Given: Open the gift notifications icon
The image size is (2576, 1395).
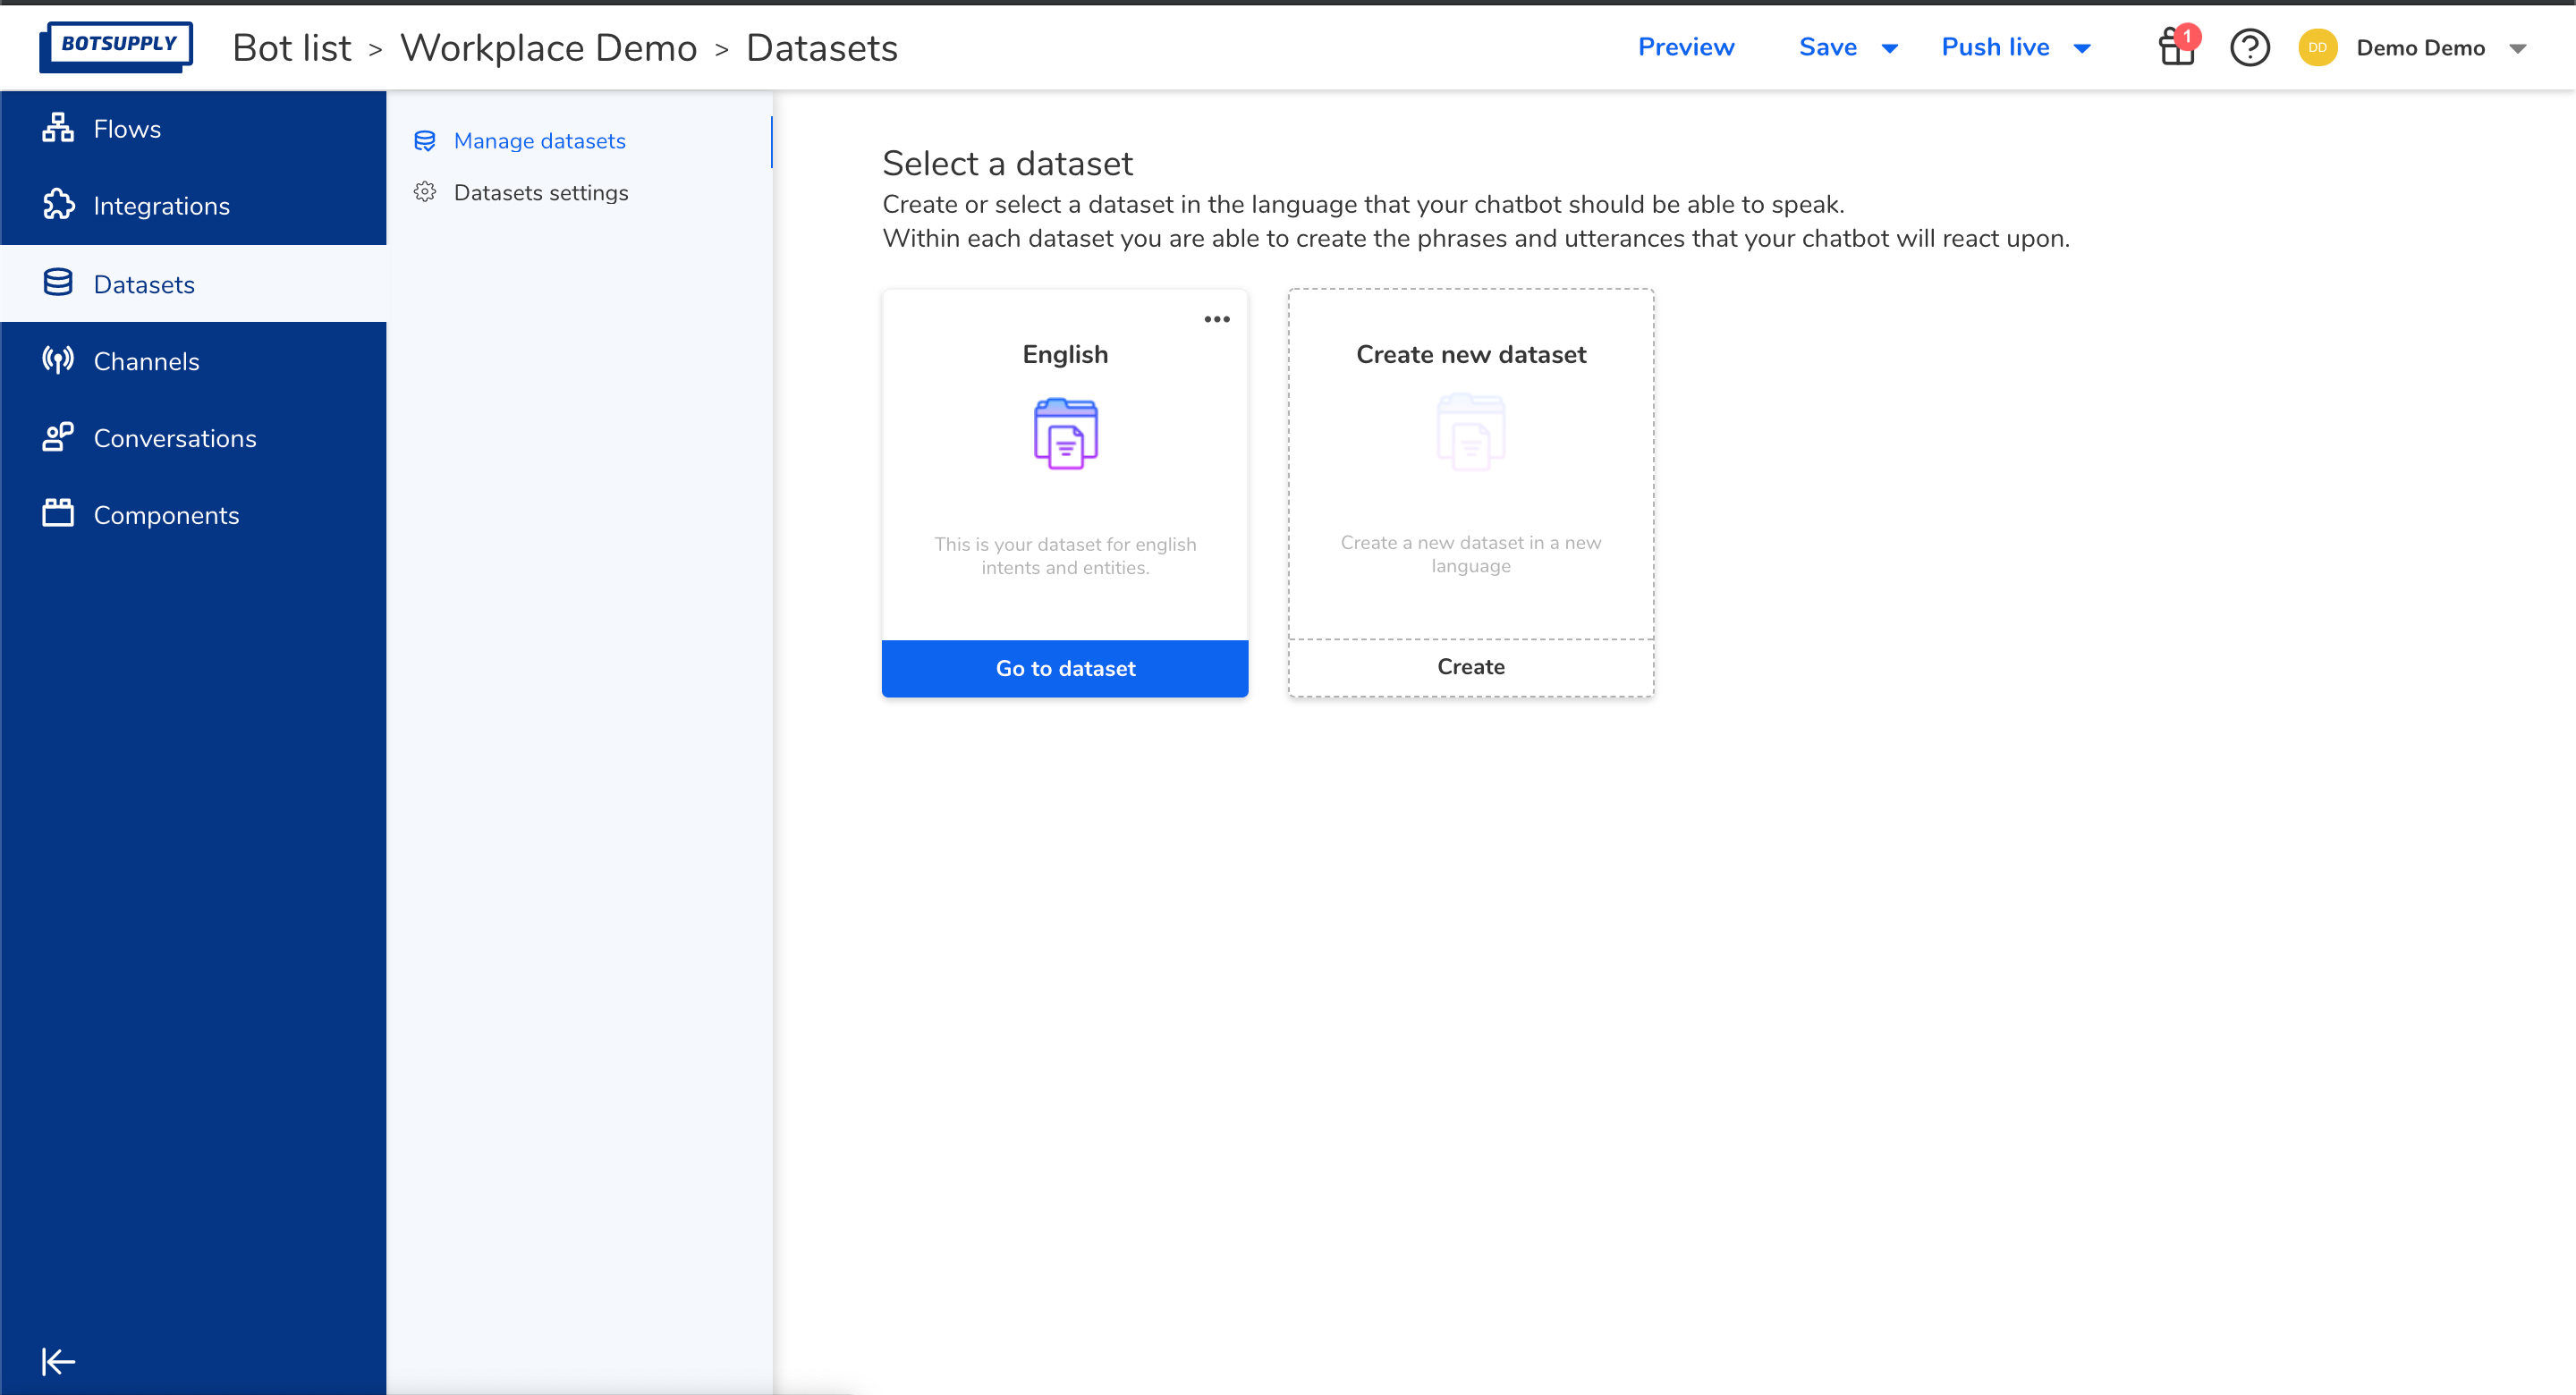Looking at the screenshot, I should 2176,47.
